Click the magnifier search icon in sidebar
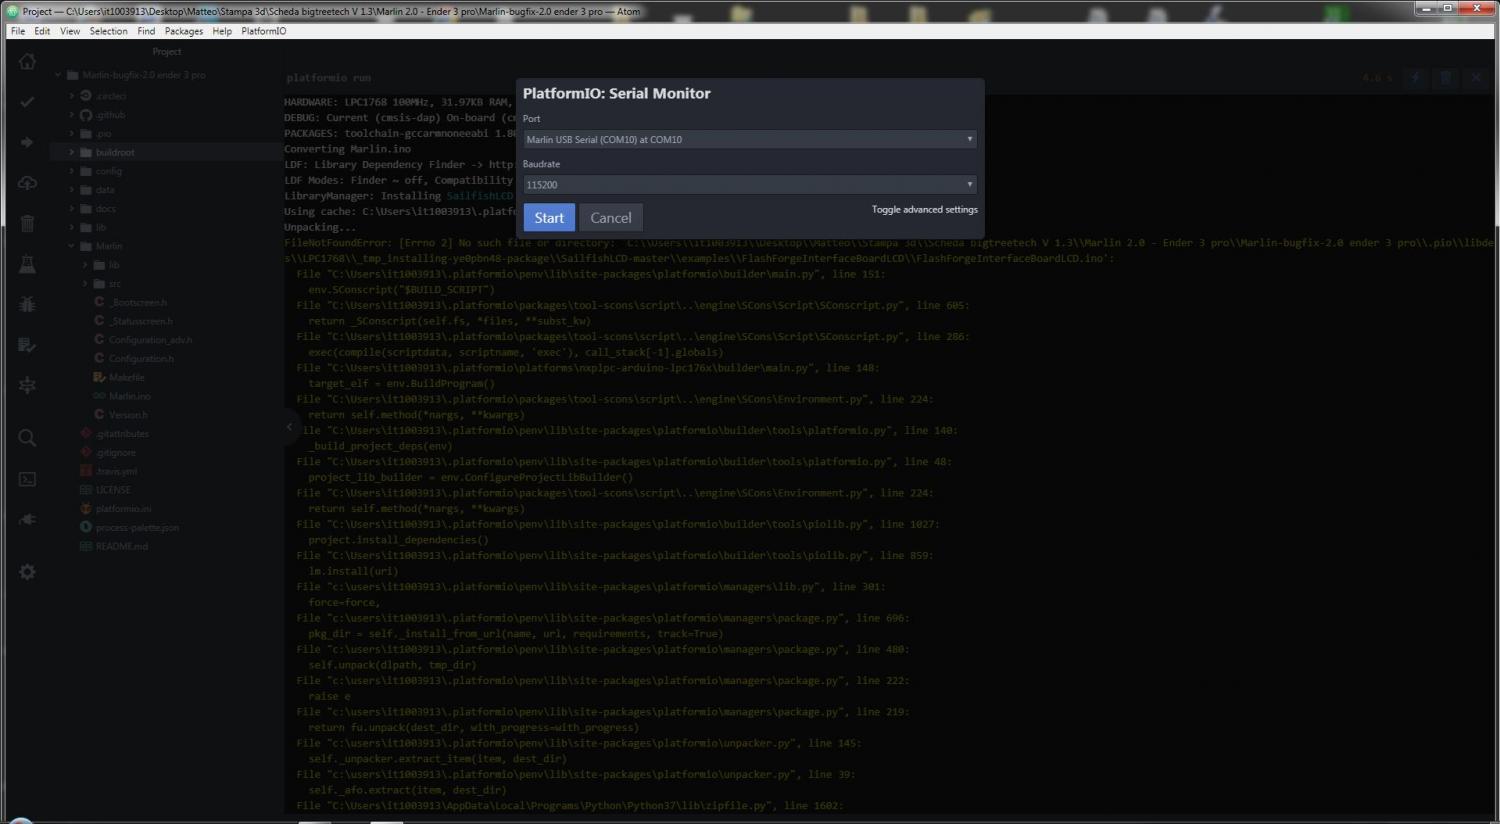1500x824 pixels. click(27, 438)
